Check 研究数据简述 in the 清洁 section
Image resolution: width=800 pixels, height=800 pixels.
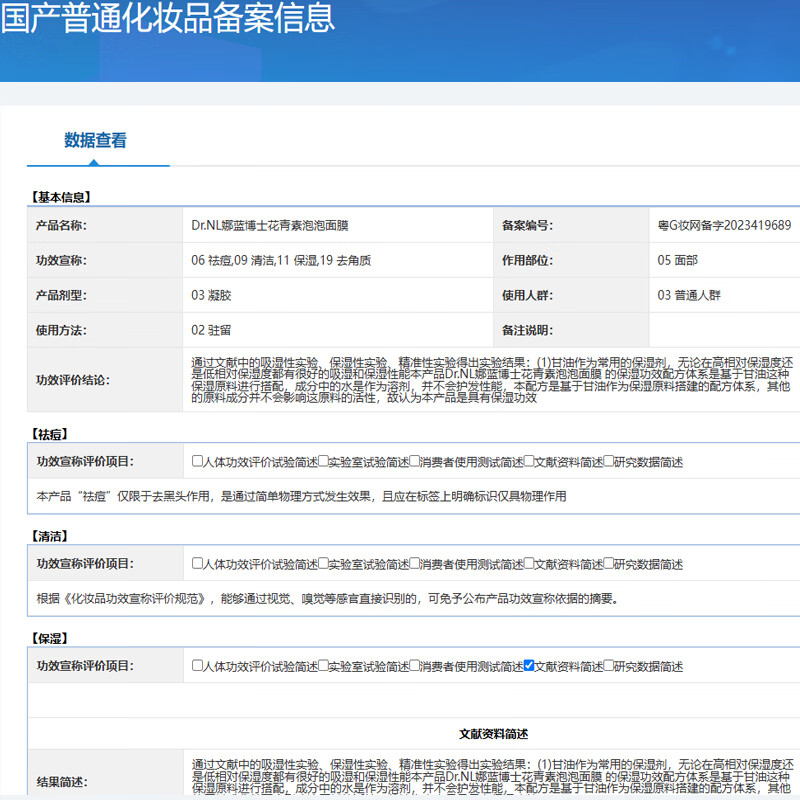pos(609,564)
